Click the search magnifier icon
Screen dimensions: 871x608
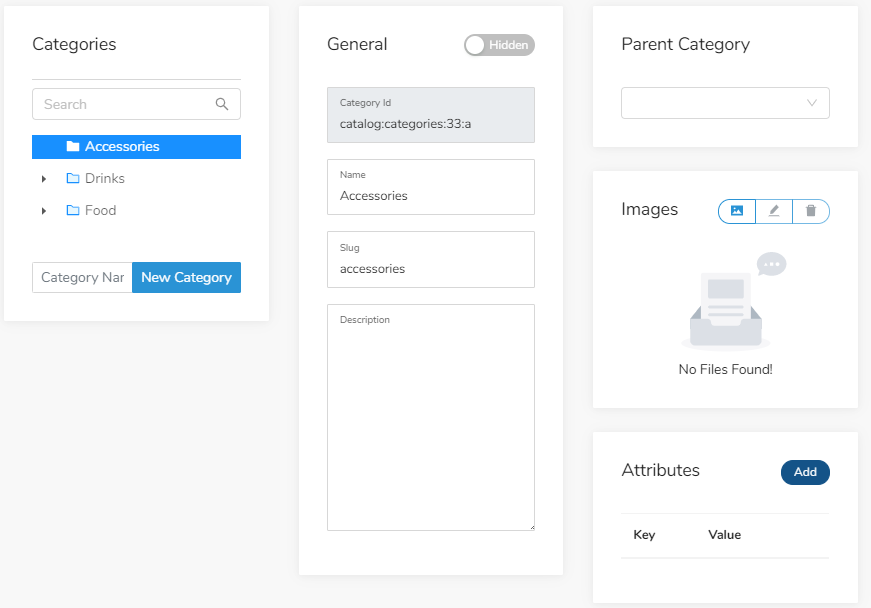click(222, 104)
